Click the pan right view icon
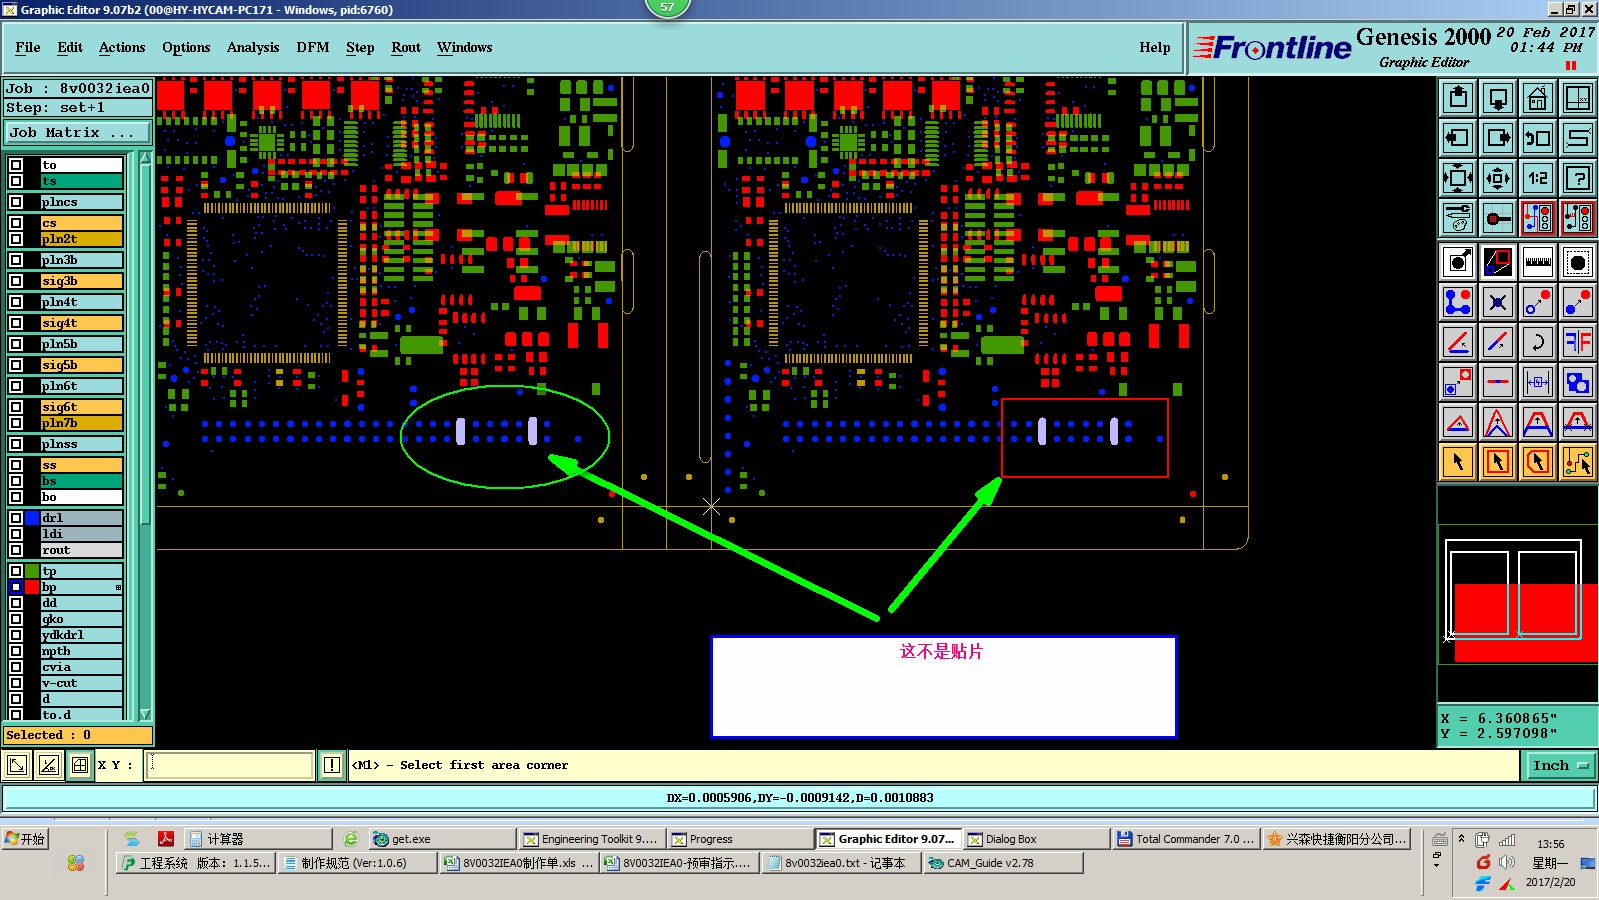Viewport: 1599px width, 900px height. pyautogui.click(x=1498, y=138)
